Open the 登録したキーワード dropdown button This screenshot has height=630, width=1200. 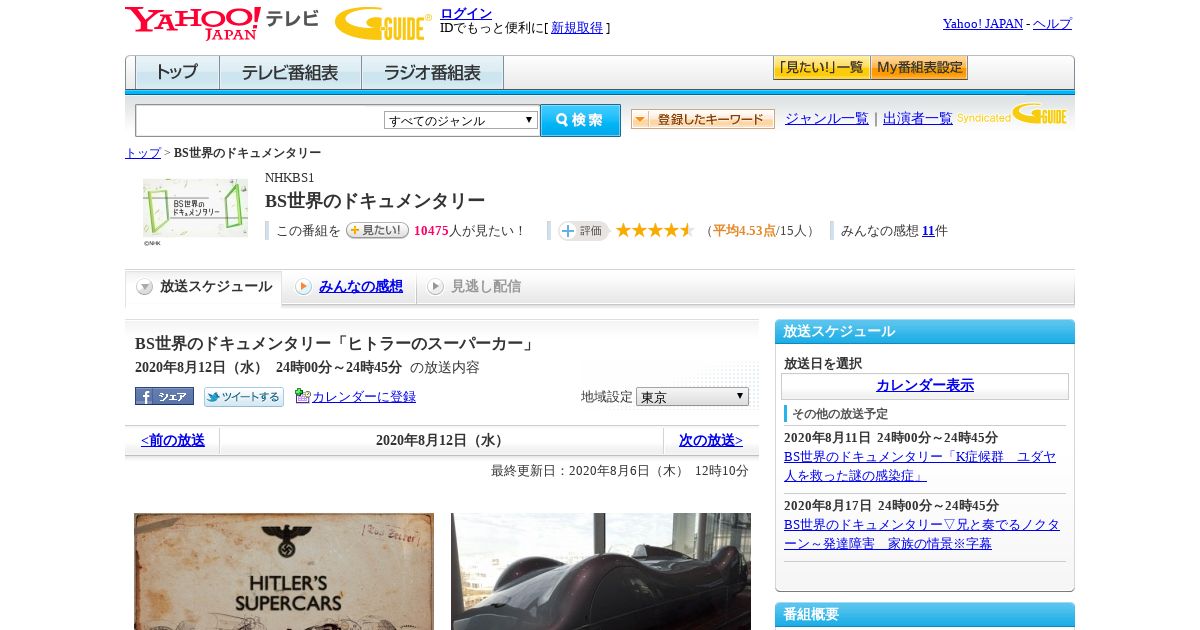[703, 119]
